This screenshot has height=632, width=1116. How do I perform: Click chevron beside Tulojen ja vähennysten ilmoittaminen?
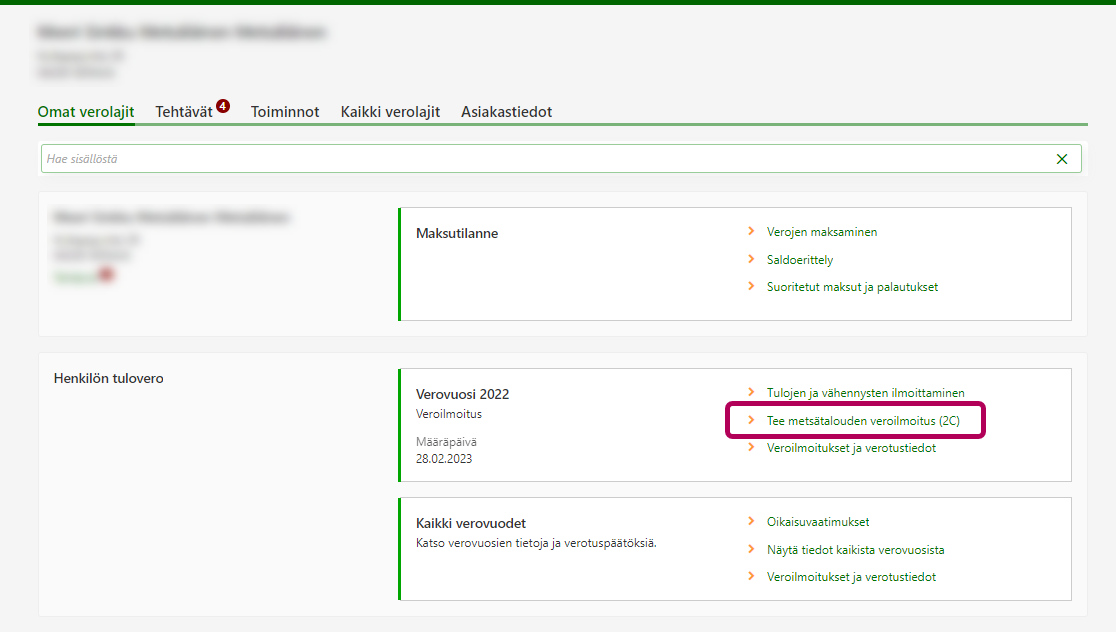(x=751, y=393)
